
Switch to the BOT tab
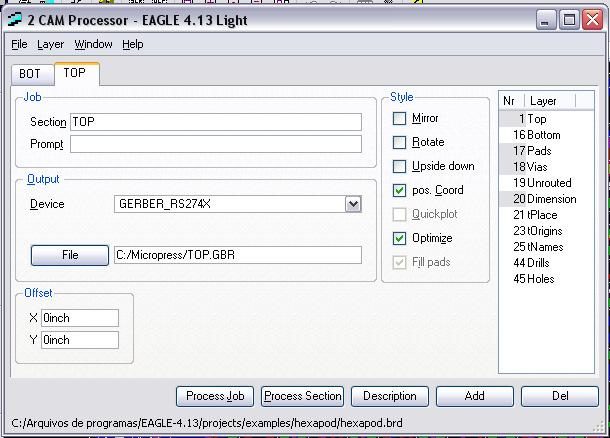(x=32, y=74)
